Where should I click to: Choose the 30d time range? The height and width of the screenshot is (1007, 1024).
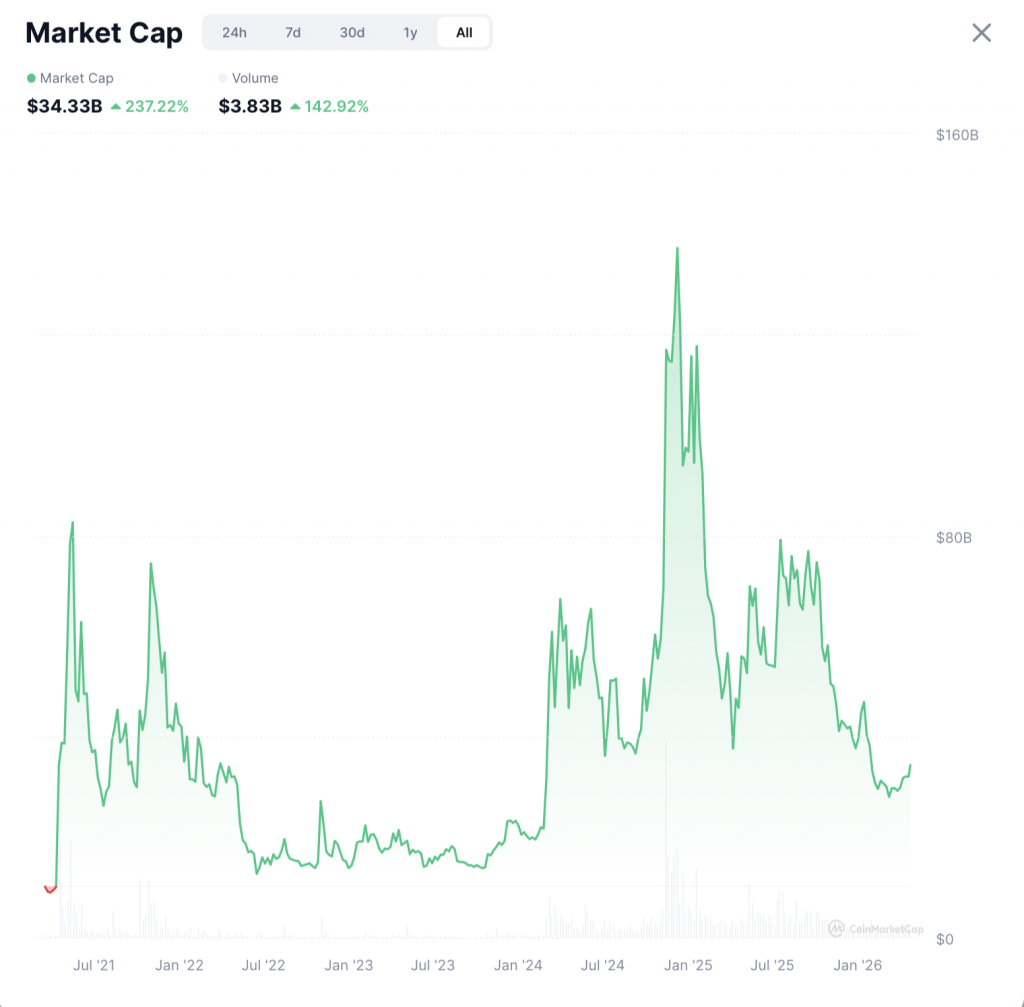pos(352,33)
